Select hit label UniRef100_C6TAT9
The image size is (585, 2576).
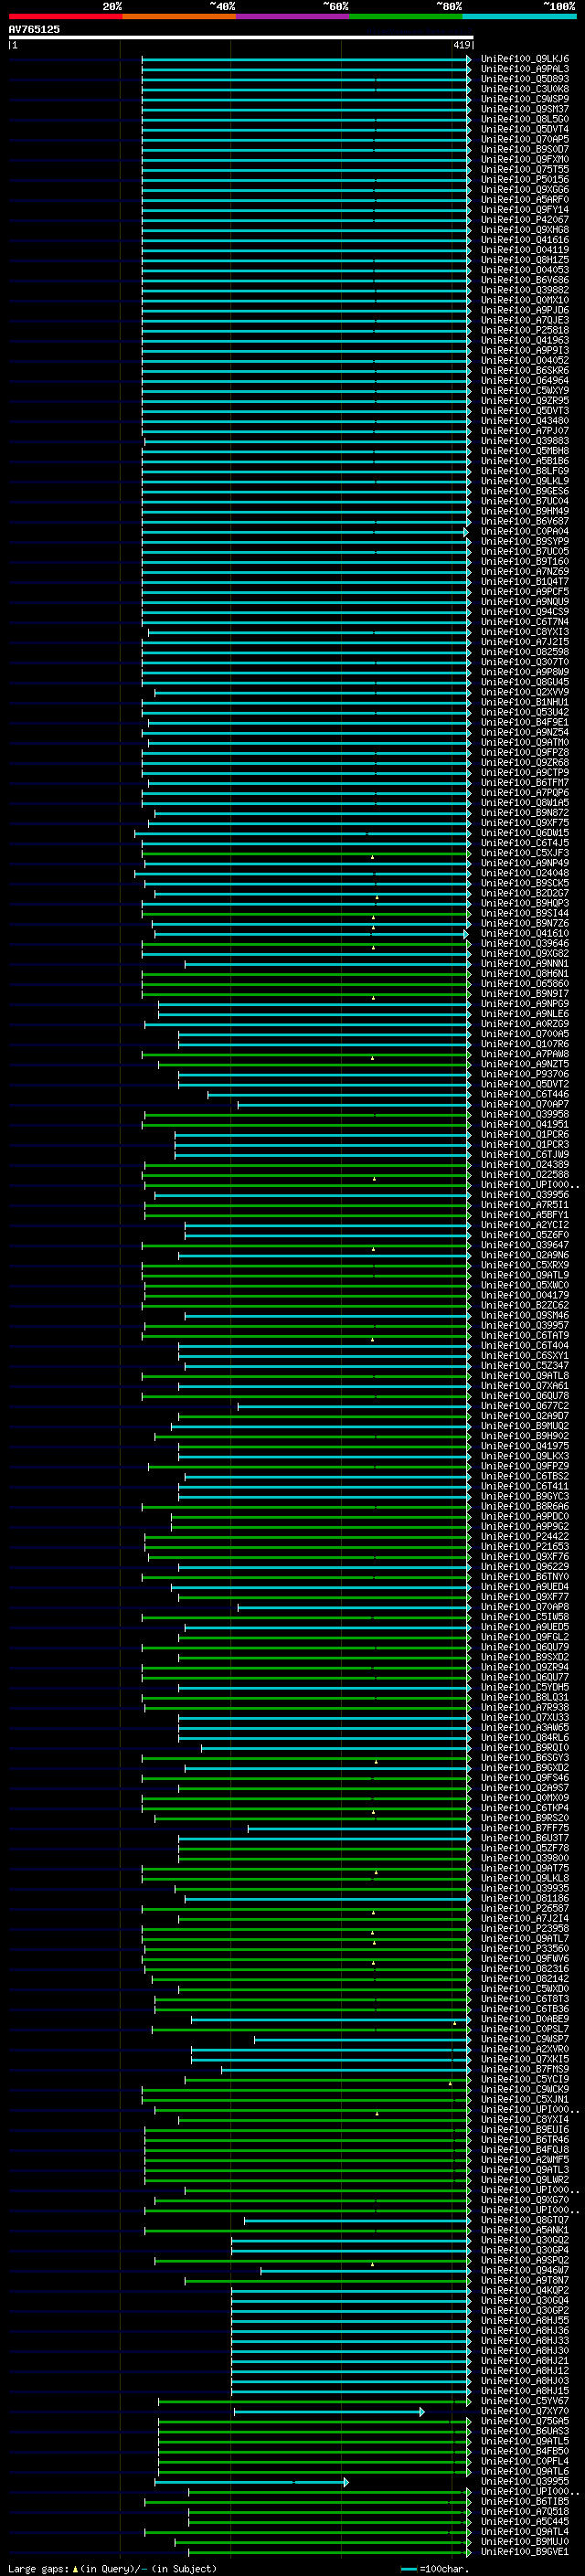tap(524, 1336)
